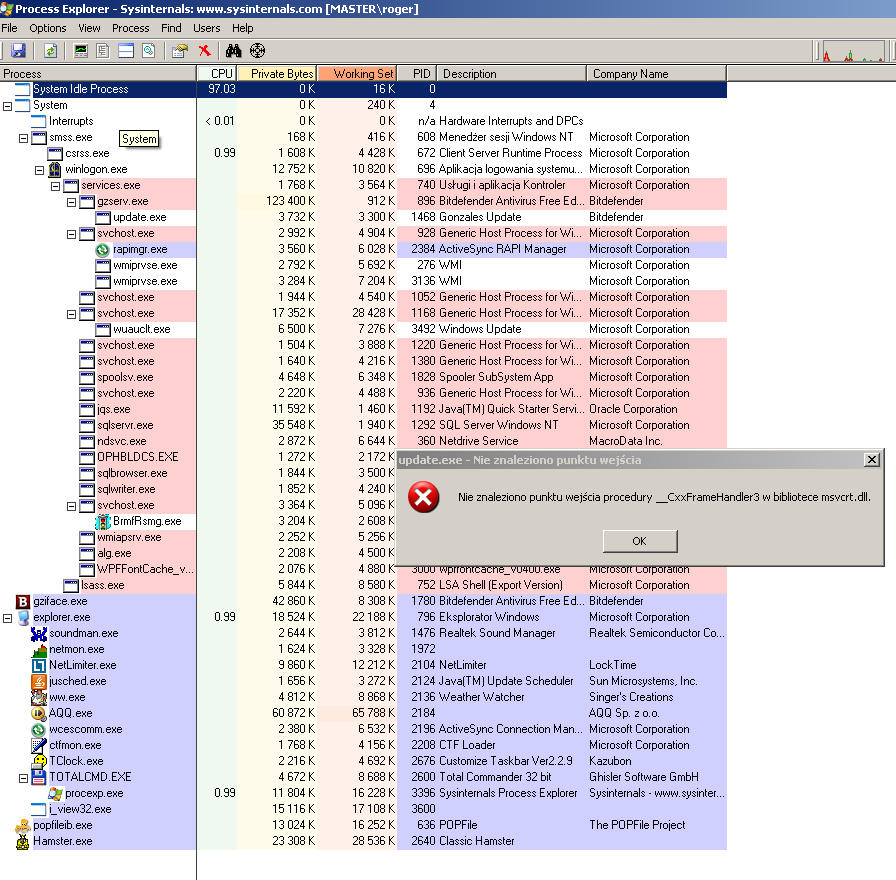This screenshot has height=880, width=896.
Task: Click the gziface.exe Bitdefender icon
Action: pos(22,601)
